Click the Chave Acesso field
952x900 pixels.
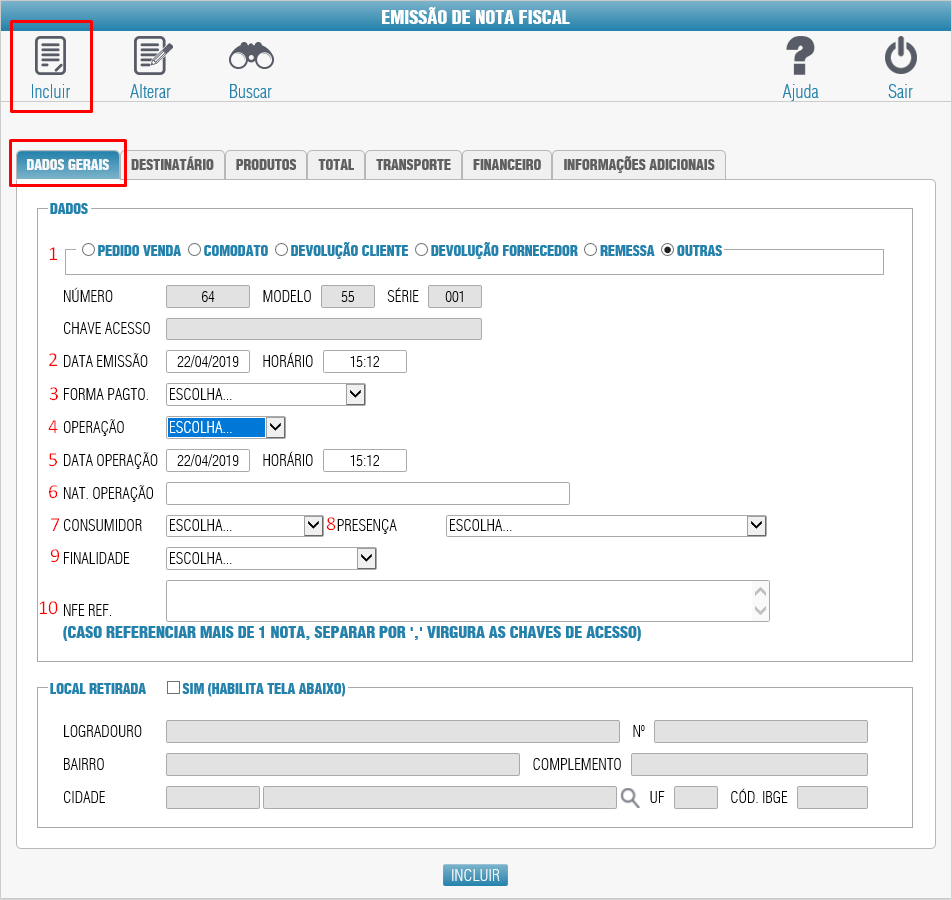[x=324, y=329]
